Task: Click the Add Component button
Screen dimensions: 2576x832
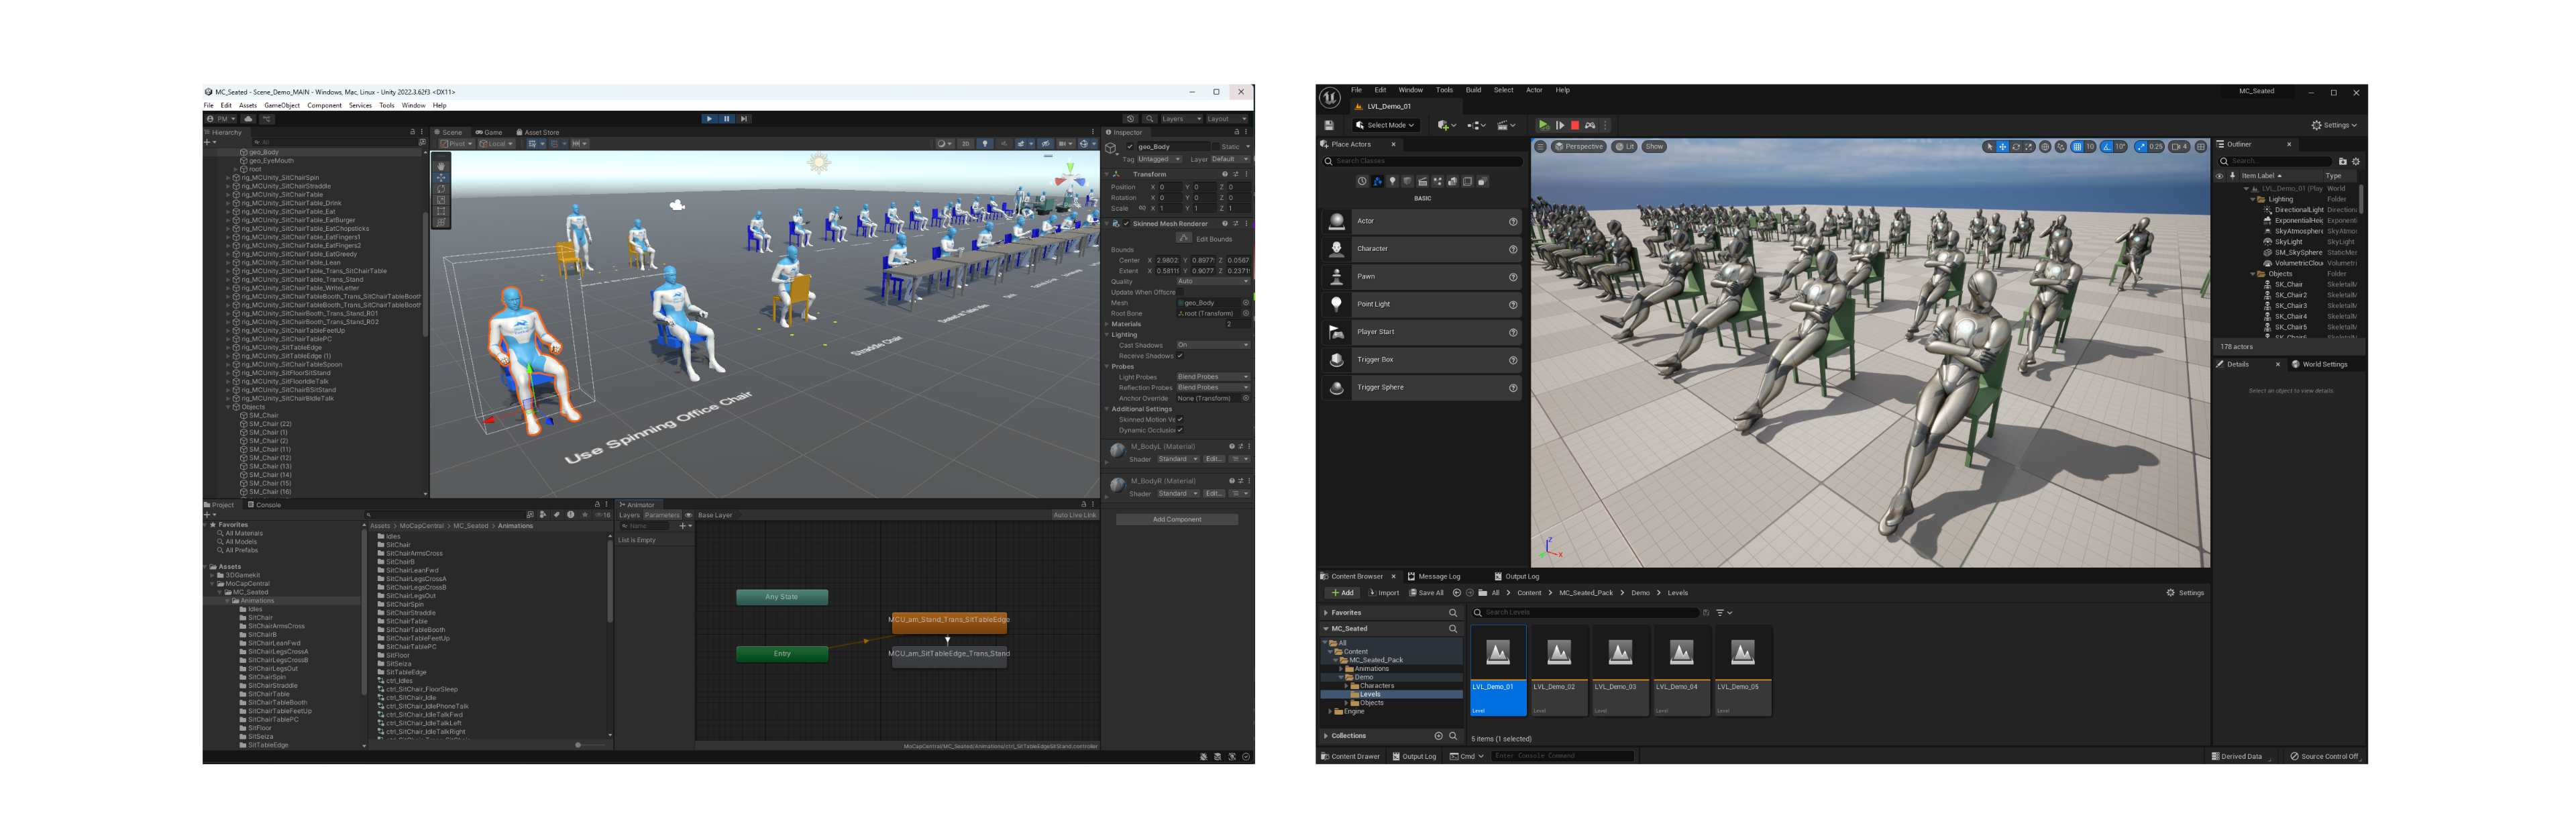Action: 1177,519
